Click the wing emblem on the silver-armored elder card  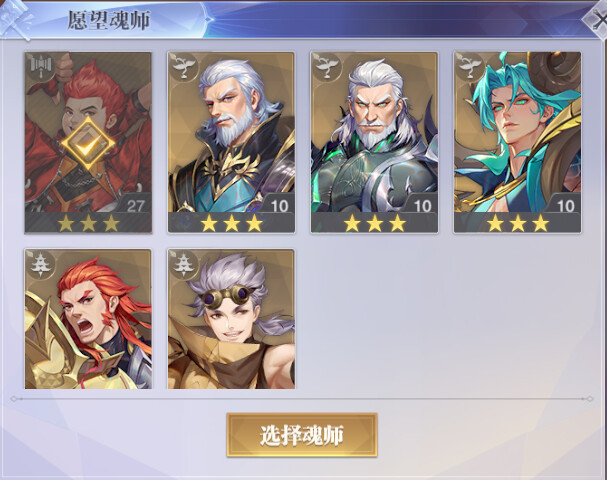tap(327, 66)
